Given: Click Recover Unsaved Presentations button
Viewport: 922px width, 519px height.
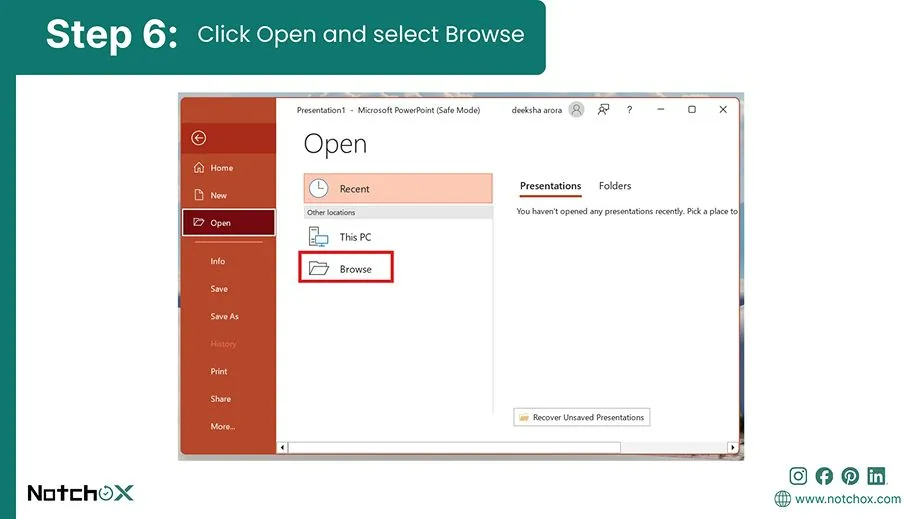Looking at the screenshot, I should (582, 417).
